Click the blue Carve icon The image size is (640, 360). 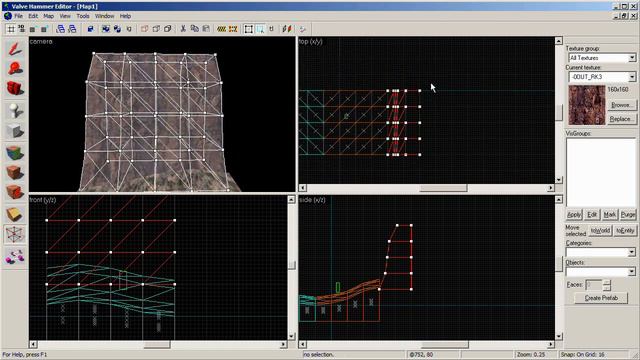[x=91, y=29]
